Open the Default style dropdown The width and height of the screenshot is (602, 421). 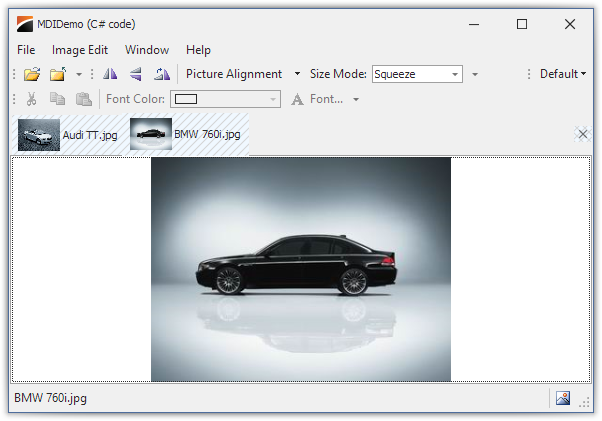click(562, 74)
